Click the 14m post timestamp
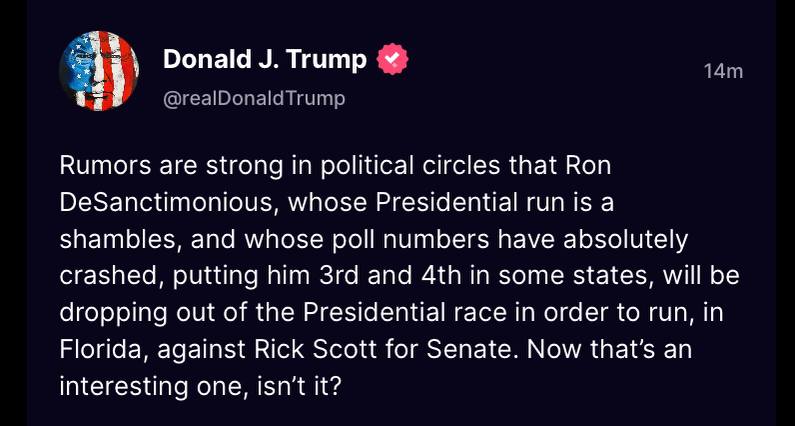795x426 pixels. [723, 71]
